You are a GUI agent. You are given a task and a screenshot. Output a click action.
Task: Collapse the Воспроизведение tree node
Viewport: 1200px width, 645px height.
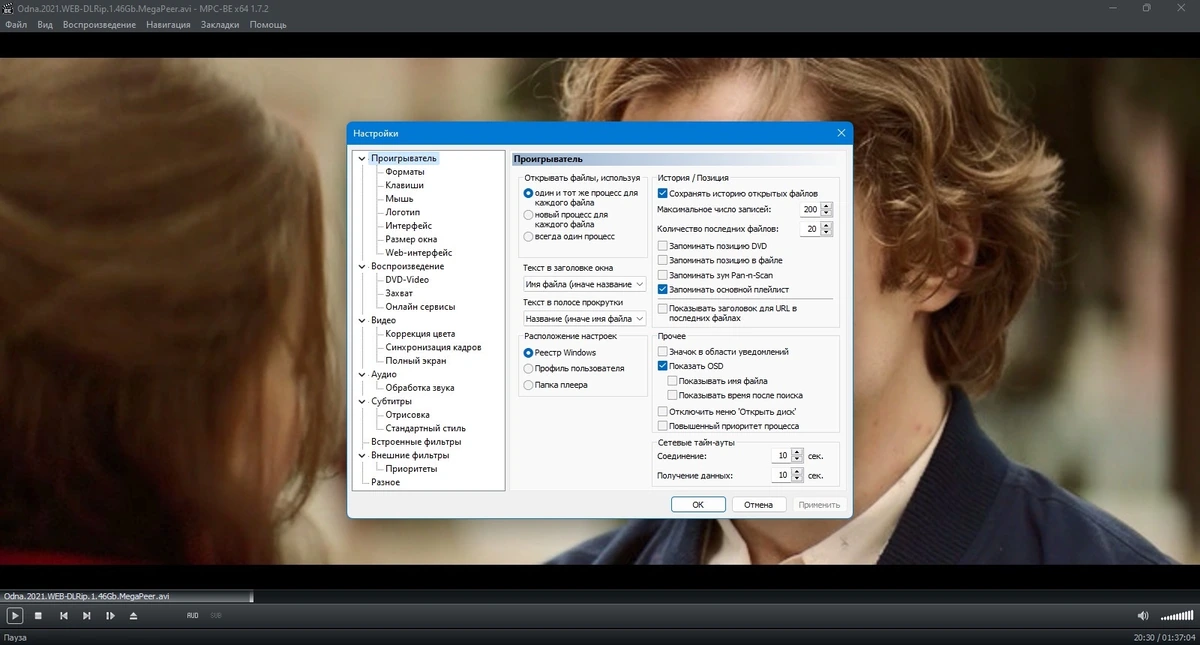point(362,266)
